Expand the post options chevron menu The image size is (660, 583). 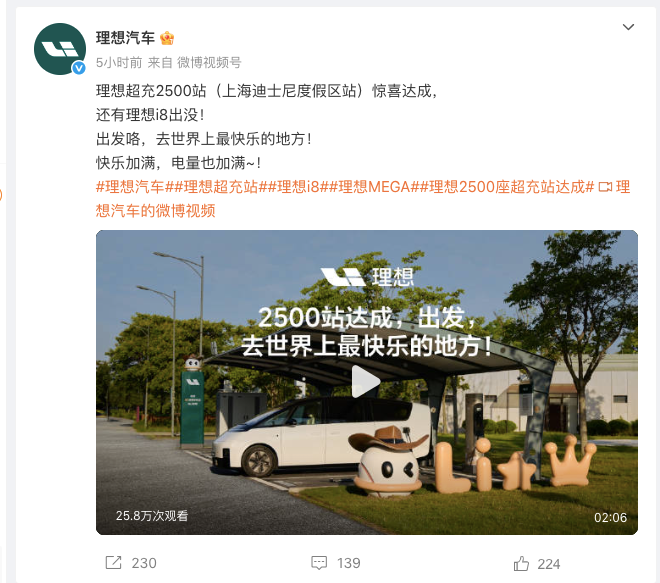pos(628,27)
